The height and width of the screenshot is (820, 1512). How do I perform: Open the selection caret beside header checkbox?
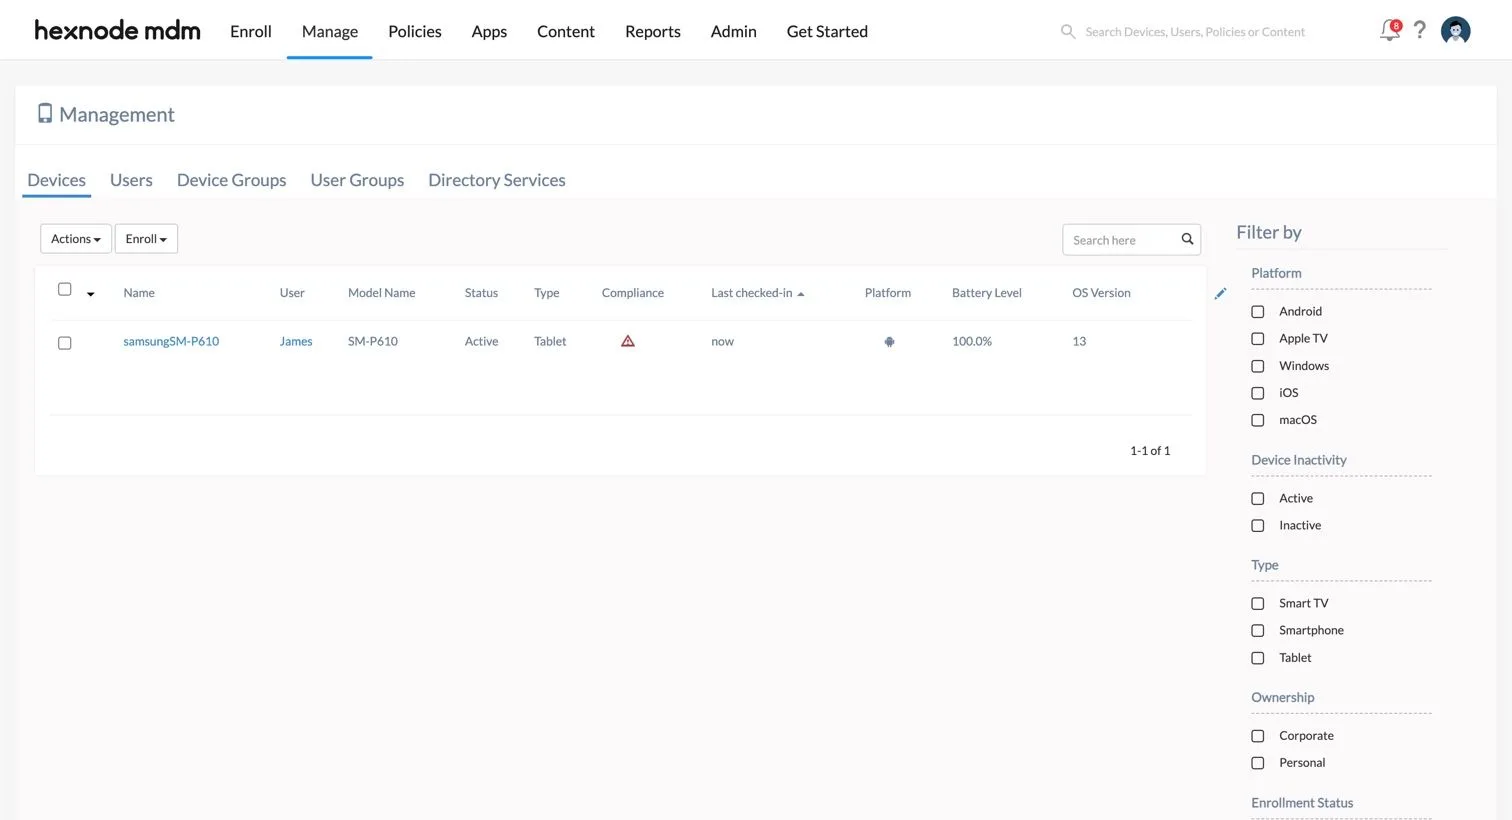click(90, 294)
